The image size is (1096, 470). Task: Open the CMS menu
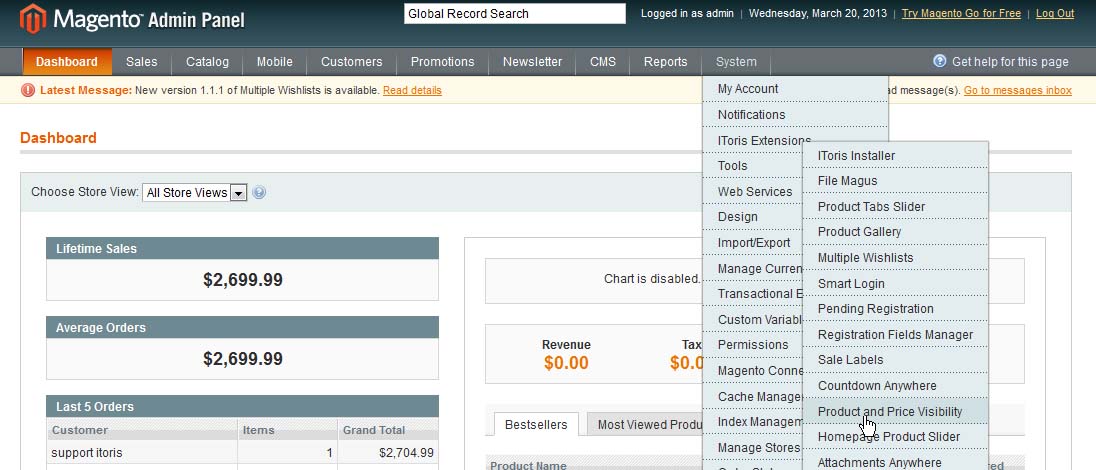pyautogui.click(x=603, y=62)
